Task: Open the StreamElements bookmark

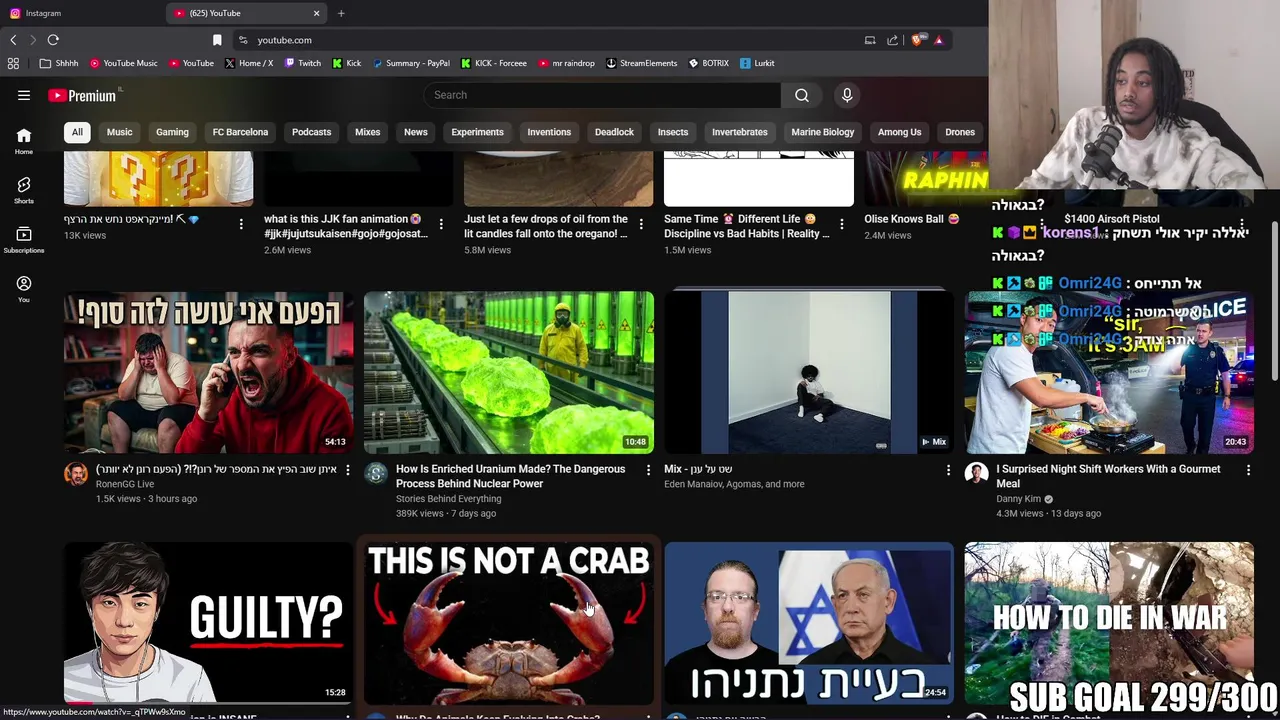Action: point(642,63)
